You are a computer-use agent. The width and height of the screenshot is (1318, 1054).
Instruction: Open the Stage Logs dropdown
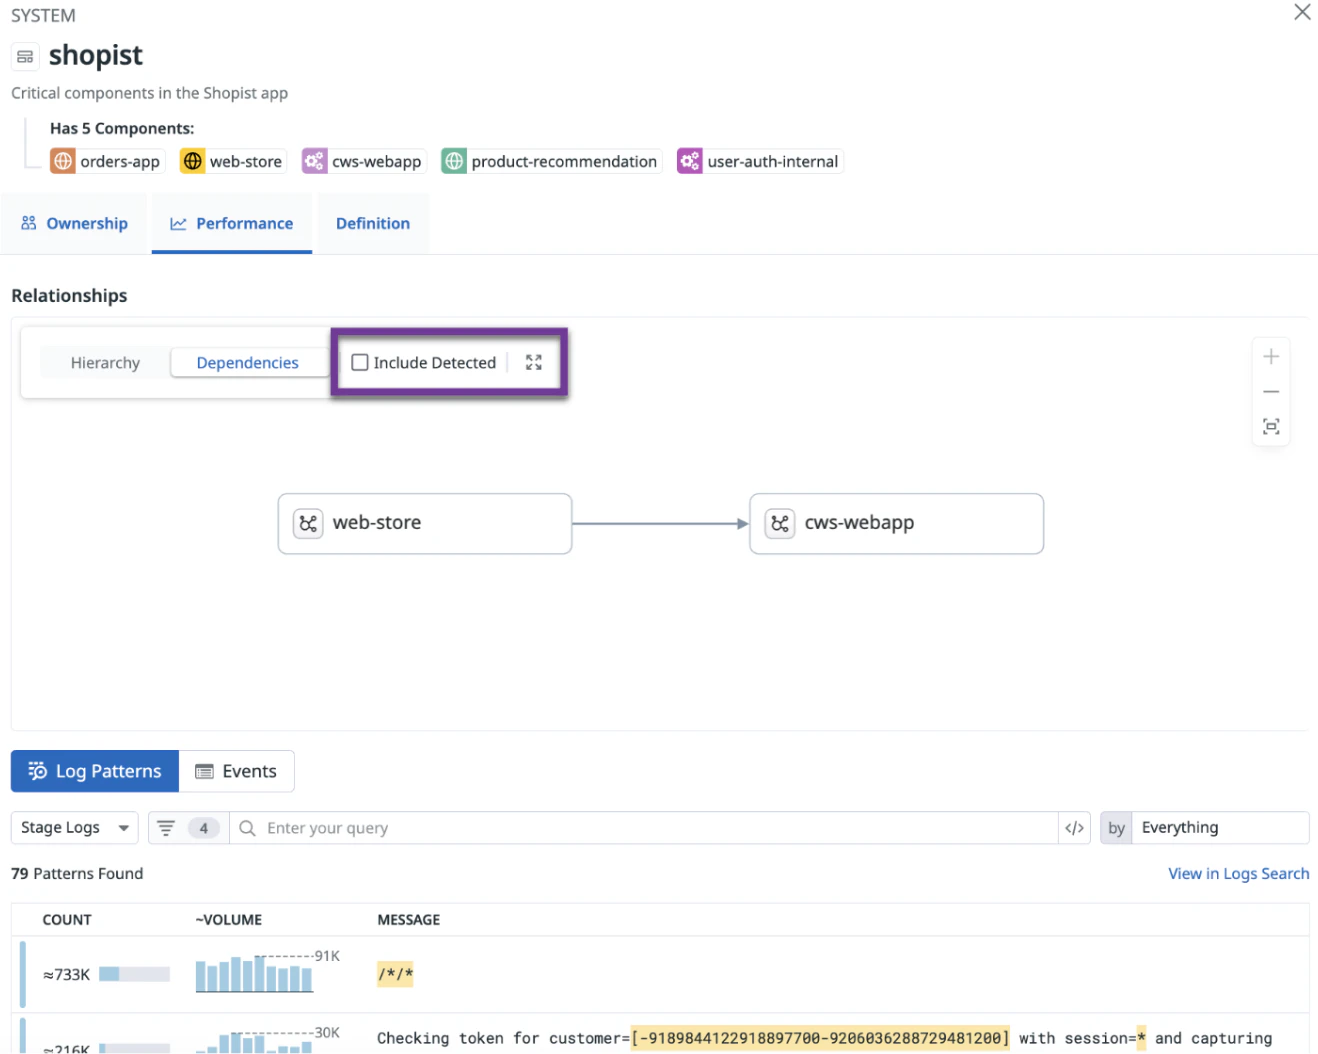(75, 828)
